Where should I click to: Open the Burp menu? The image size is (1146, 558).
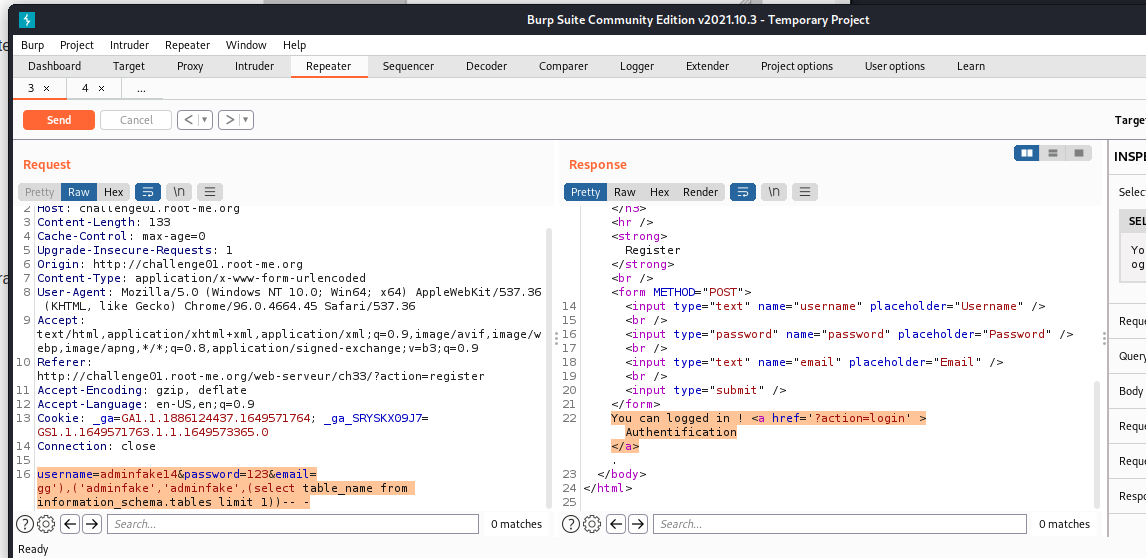pyautogui.click(x=32, y=45)
